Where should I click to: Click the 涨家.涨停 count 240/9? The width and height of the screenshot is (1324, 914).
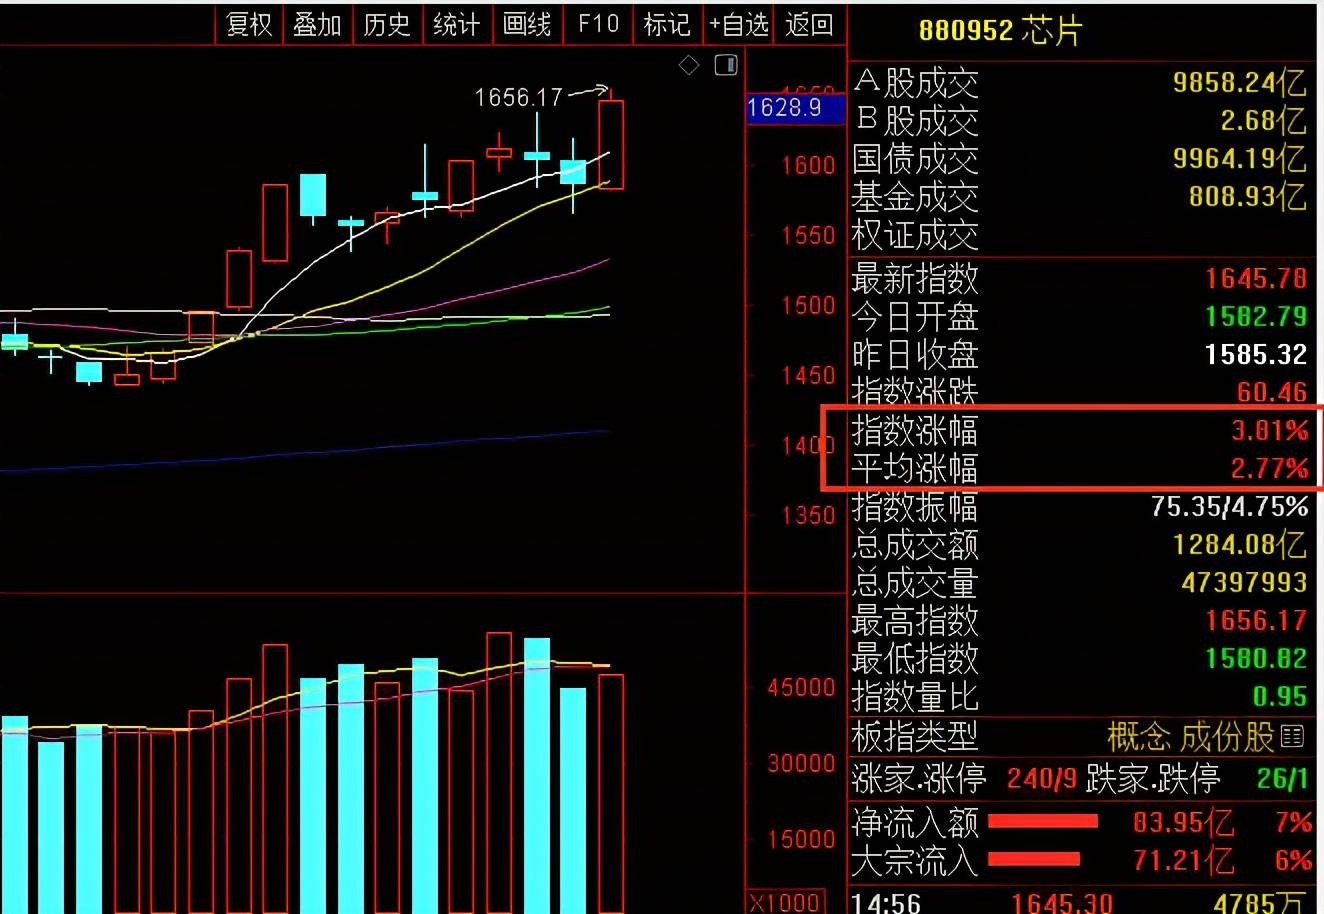(x=1042, y=778)
